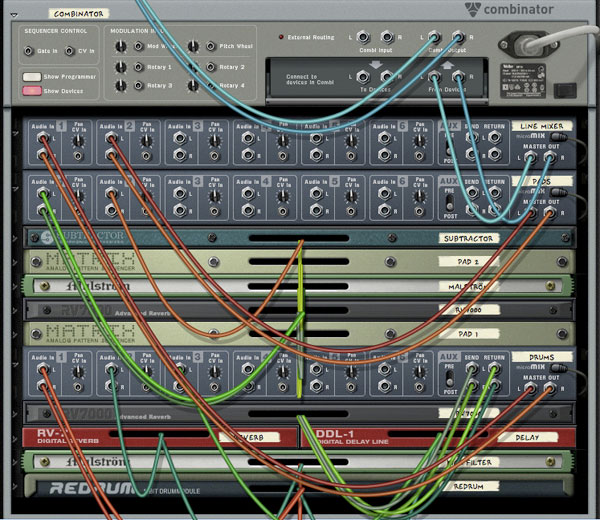Click the Combi Output right jack
Image resolution: width=600 pixels, height=520 pixels.
(x=458, y=37)
